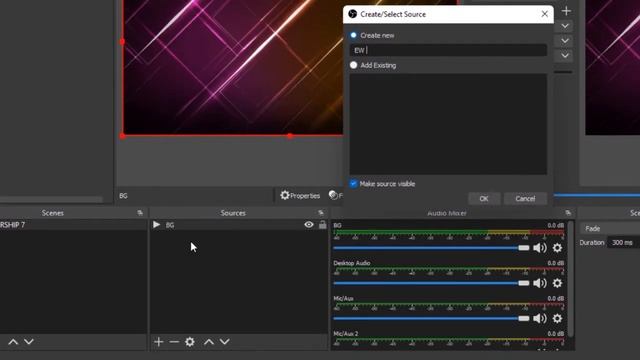Adjust the Mic/Aux volume slider
640x360 pixels.
point(431,318)
